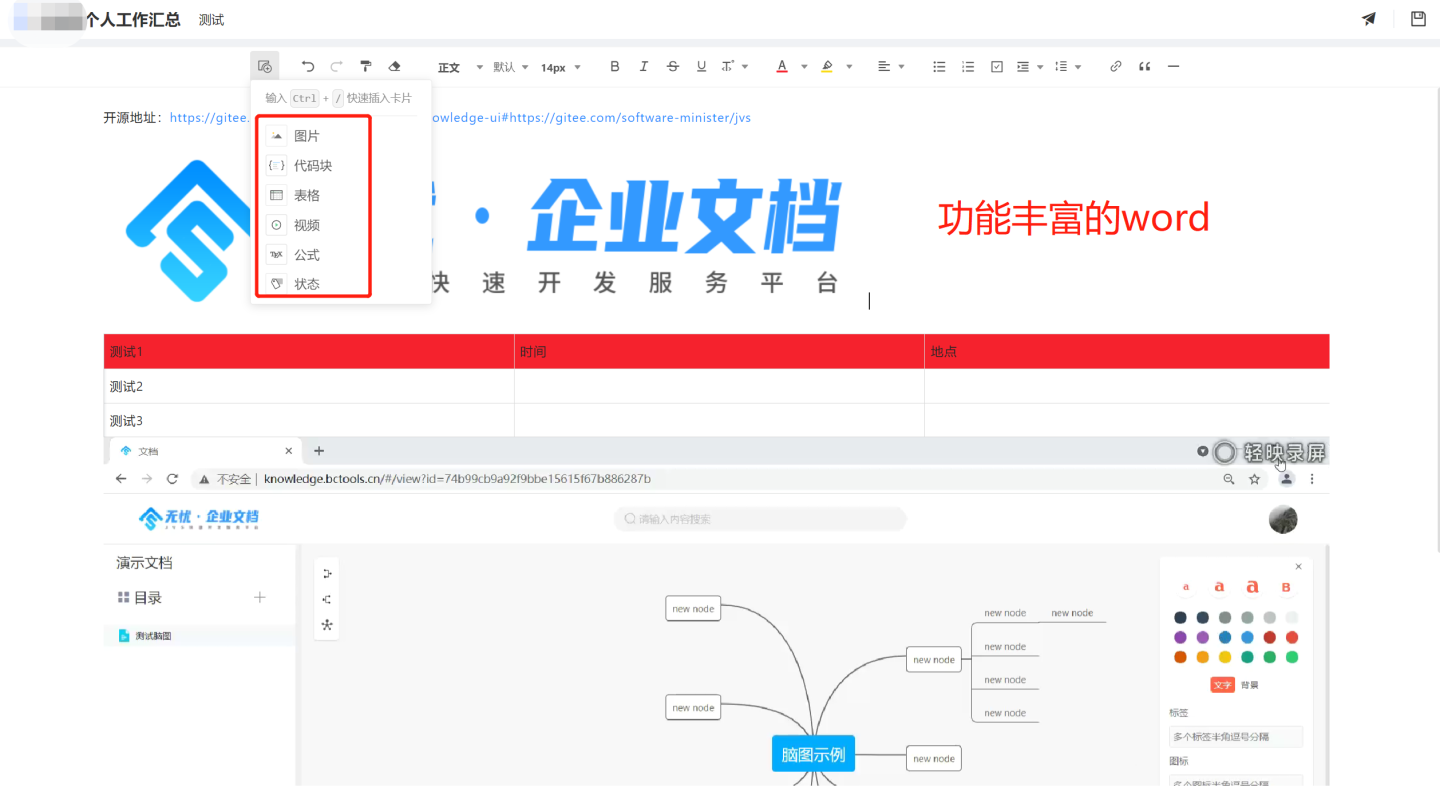The image size is (1440, 788).
Task: Insert a block quote
Action: [1145, 67]
